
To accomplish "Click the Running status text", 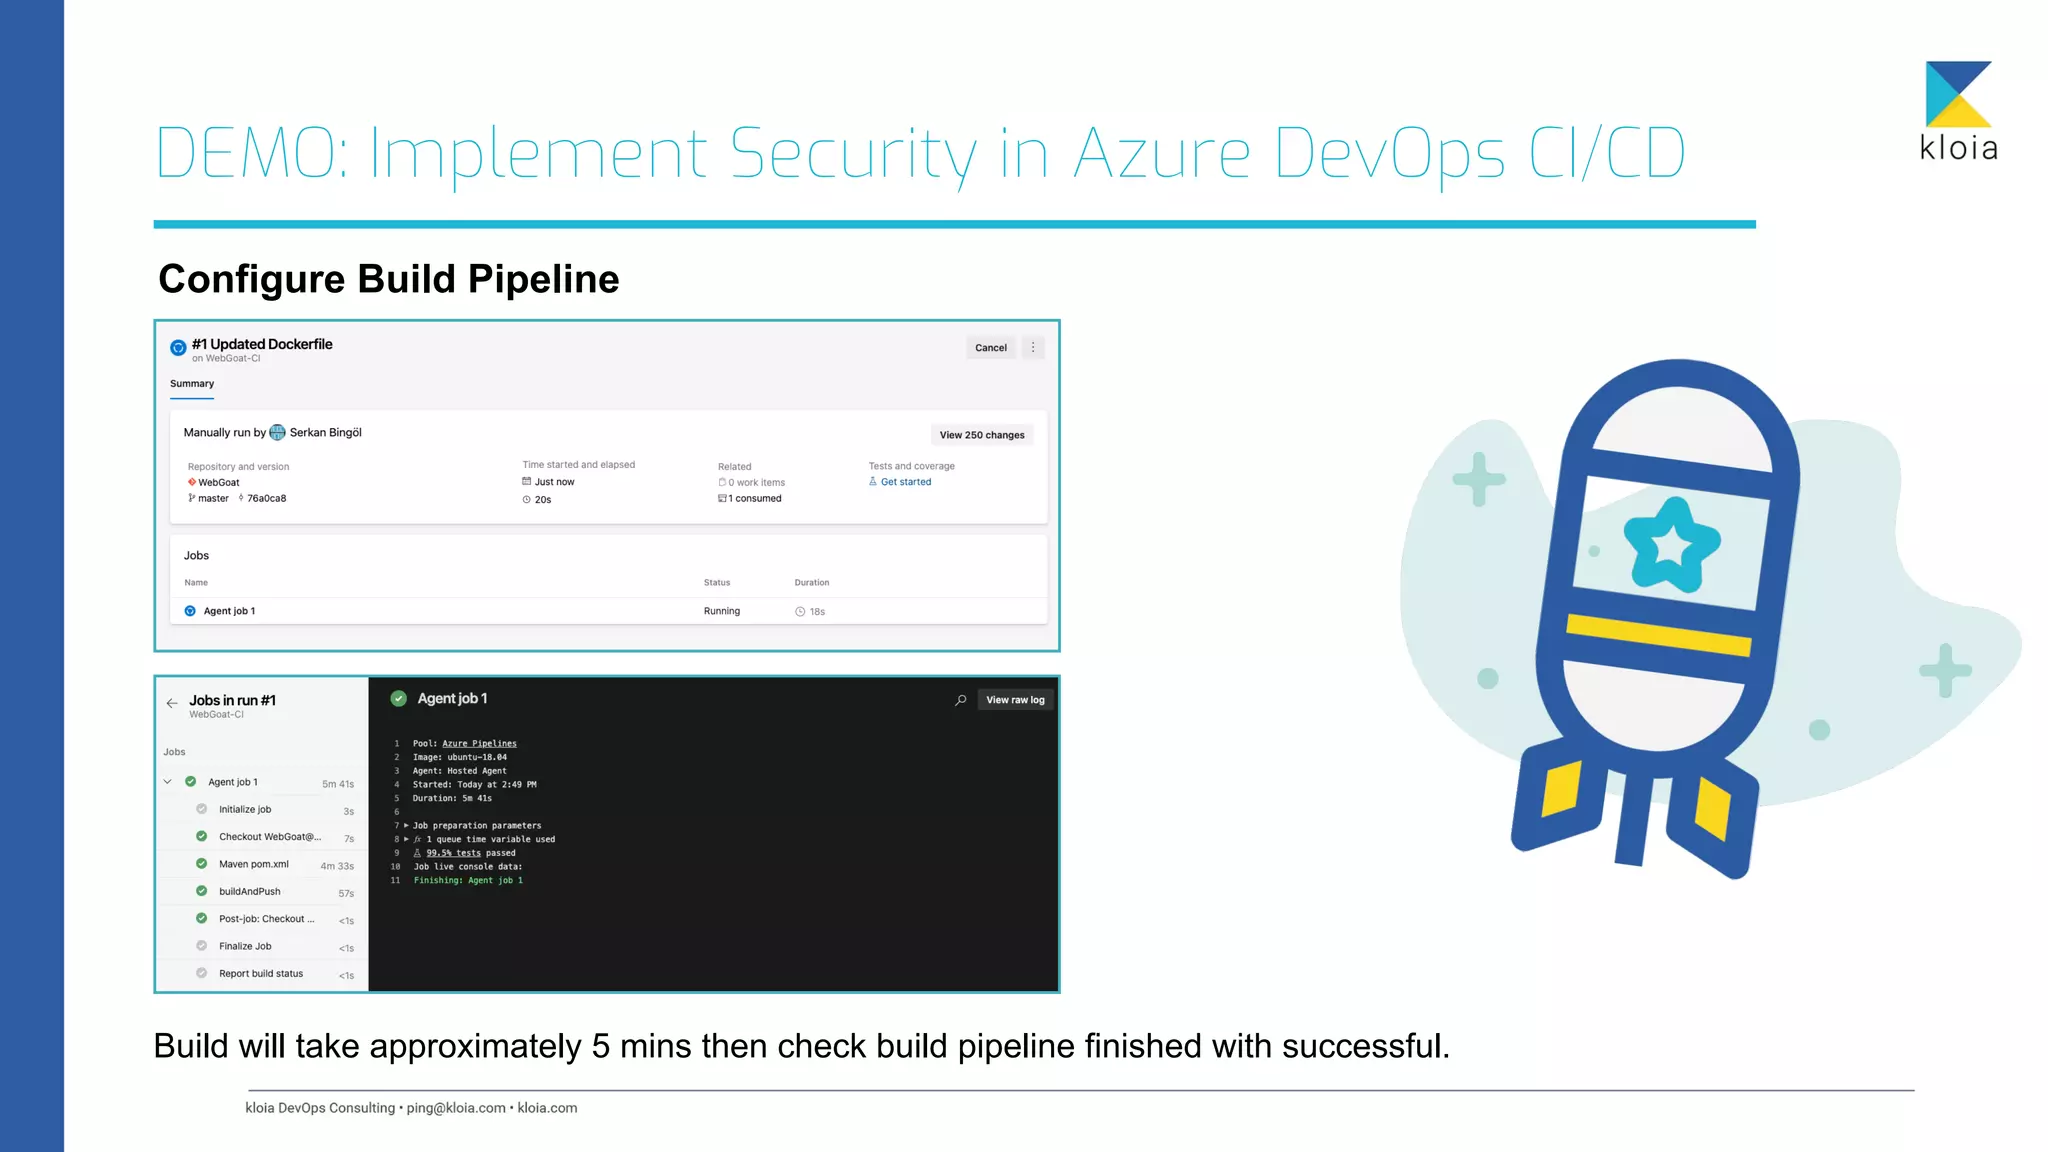I will [722, 611].
